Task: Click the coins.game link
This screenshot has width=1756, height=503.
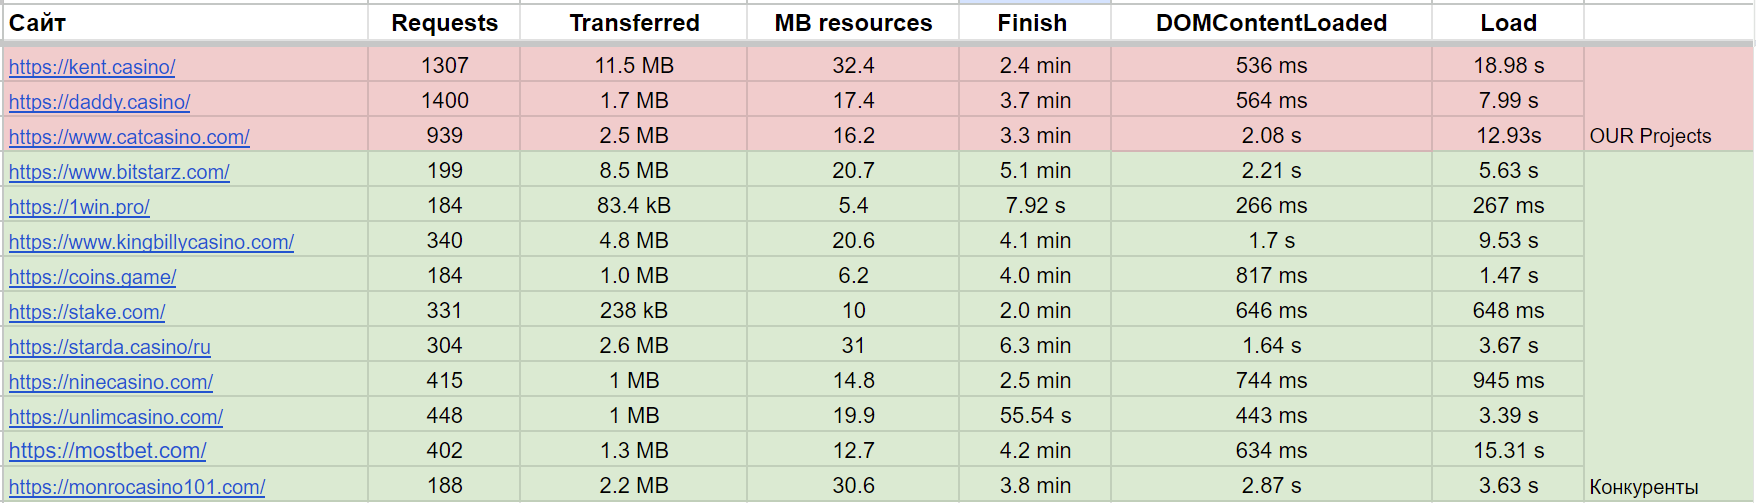Action: point(92,277)
